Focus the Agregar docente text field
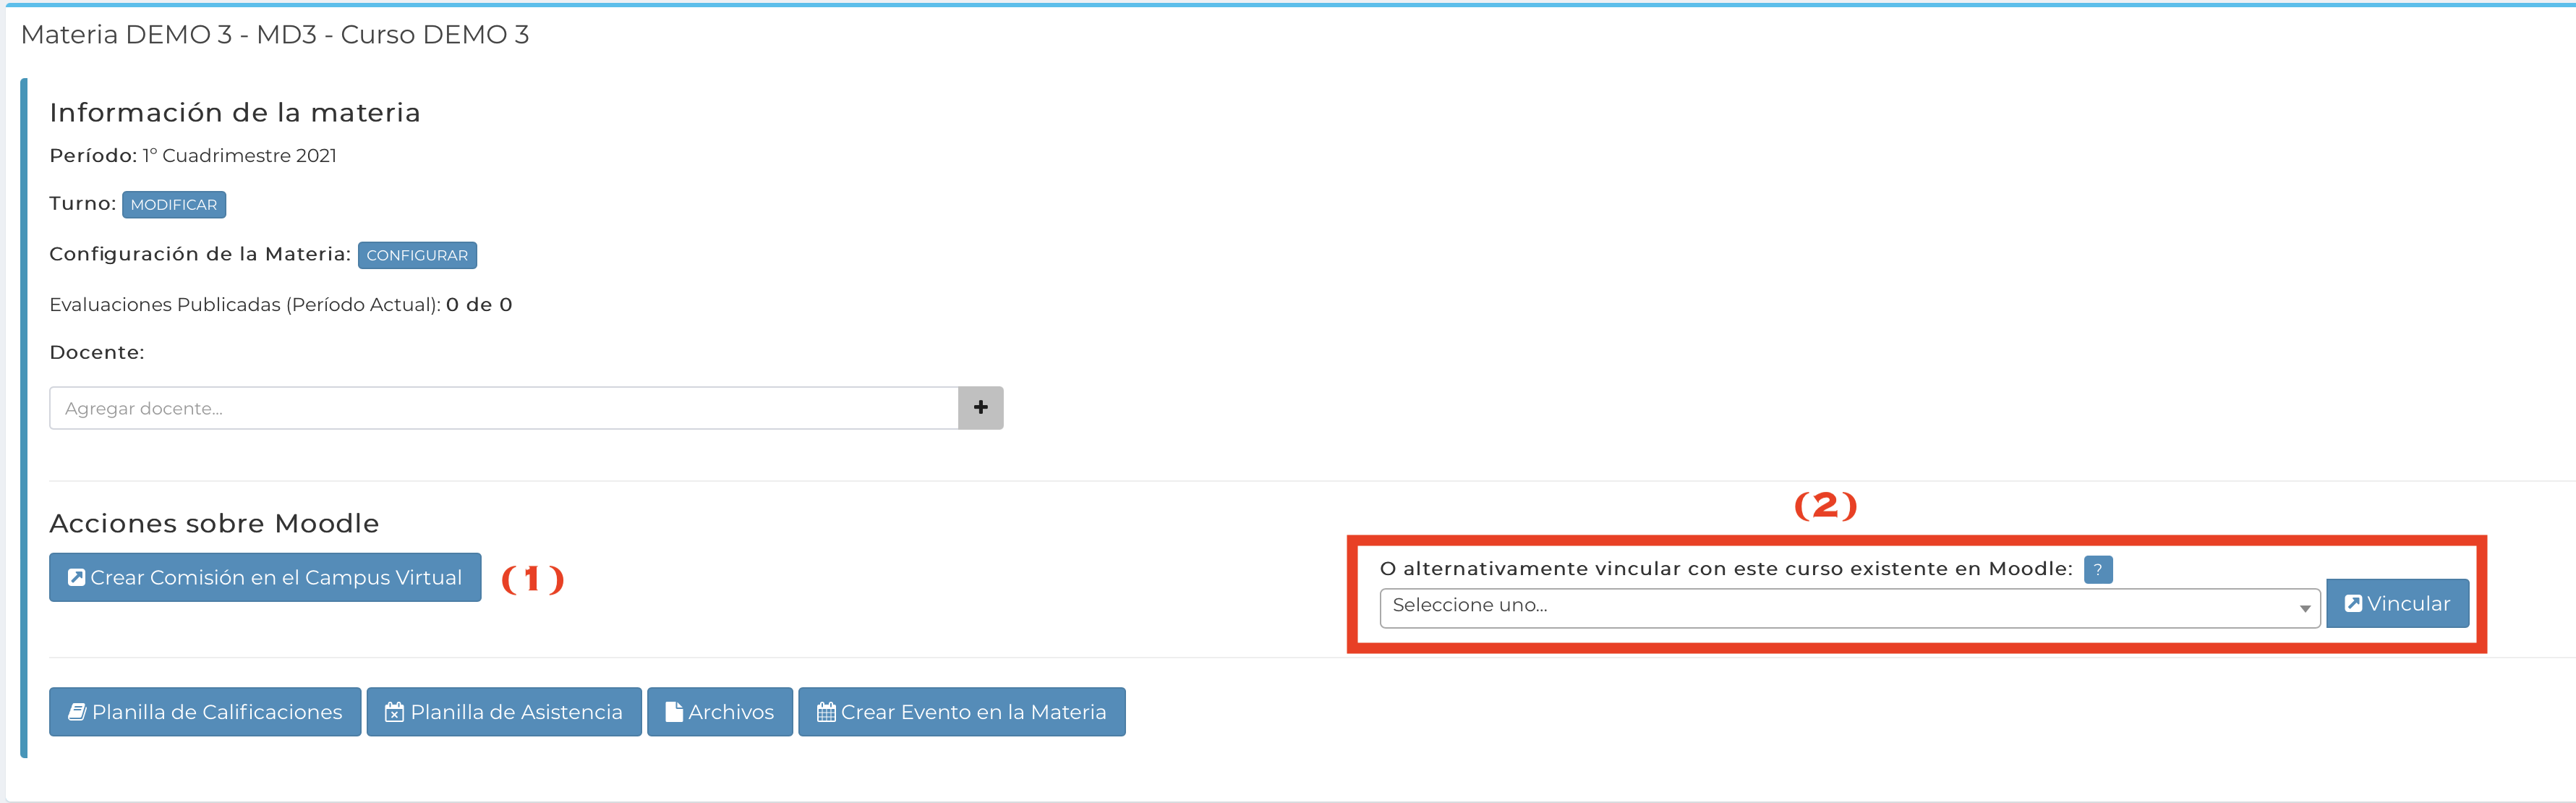The width and height of the screenshot is (2576, 803). pos(503,408)
